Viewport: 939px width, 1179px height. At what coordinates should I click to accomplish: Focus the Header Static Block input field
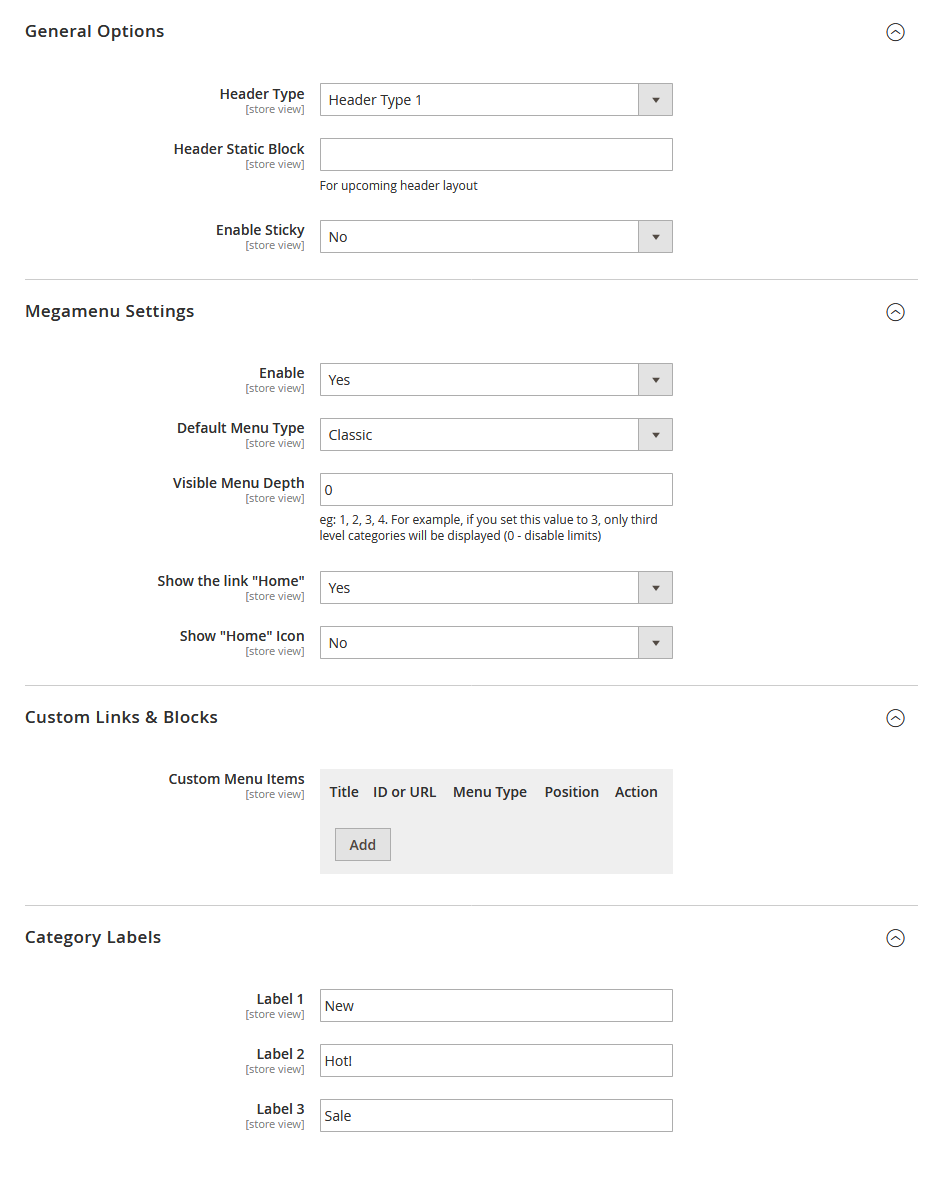(x=495, y=154)
